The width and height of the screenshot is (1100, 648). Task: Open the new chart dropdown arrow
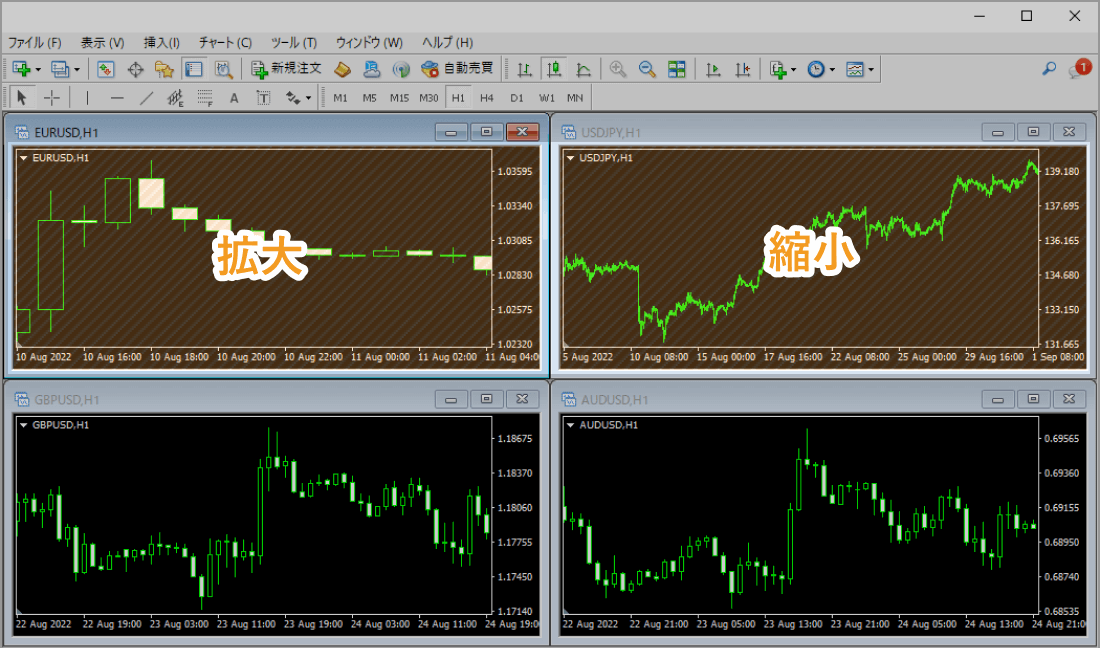[x=38, y=70]
